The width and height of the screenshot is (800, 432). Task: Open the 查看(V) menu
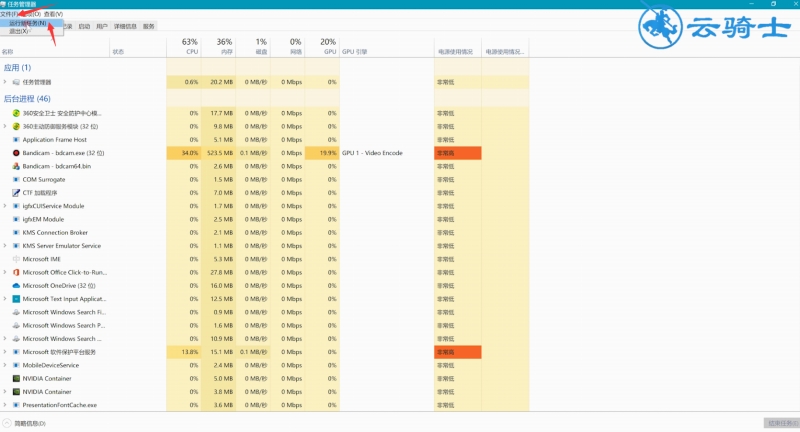click(53, 14)
